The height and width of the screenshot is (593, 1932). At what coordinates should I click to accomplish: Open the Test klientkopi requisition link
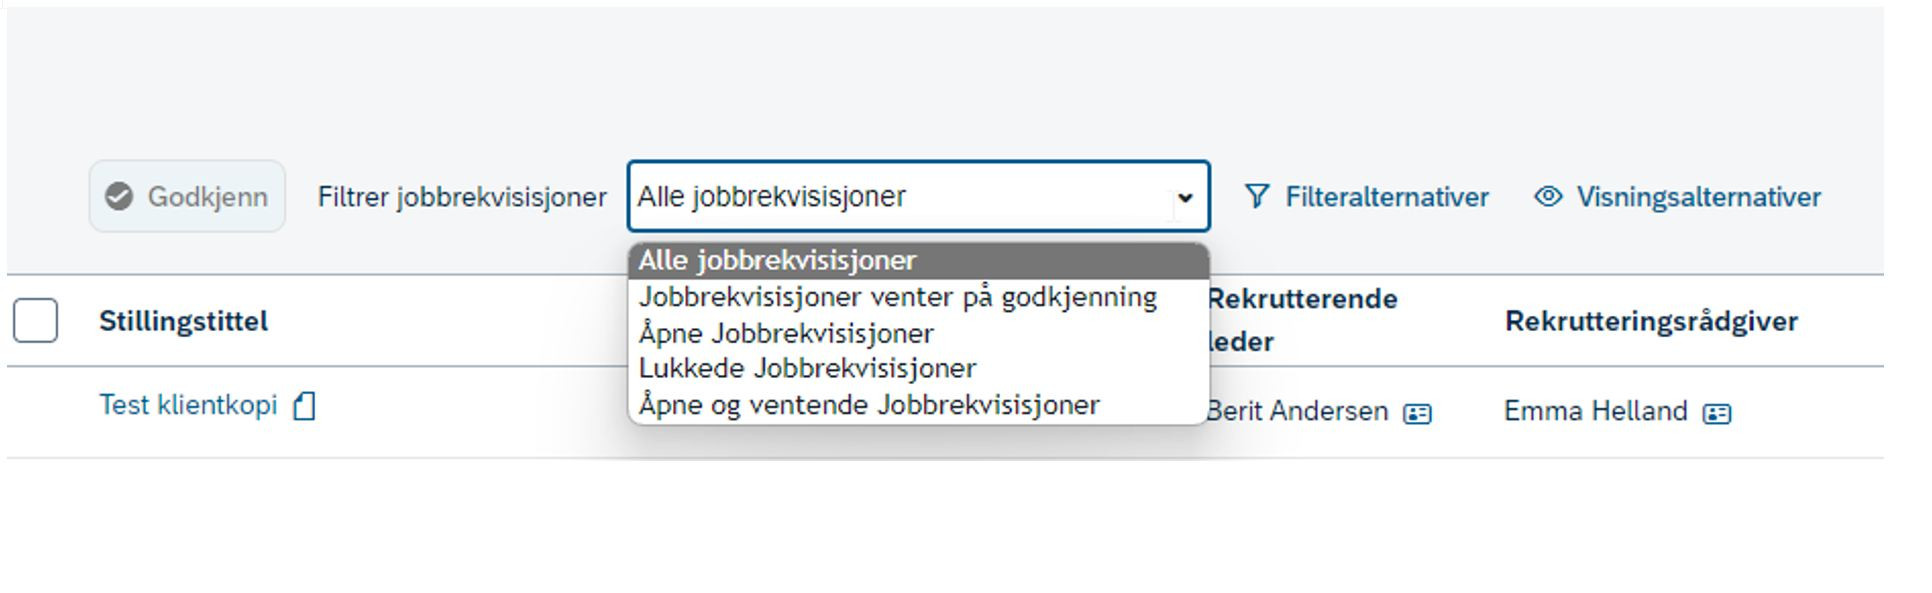tap(188, 405)
